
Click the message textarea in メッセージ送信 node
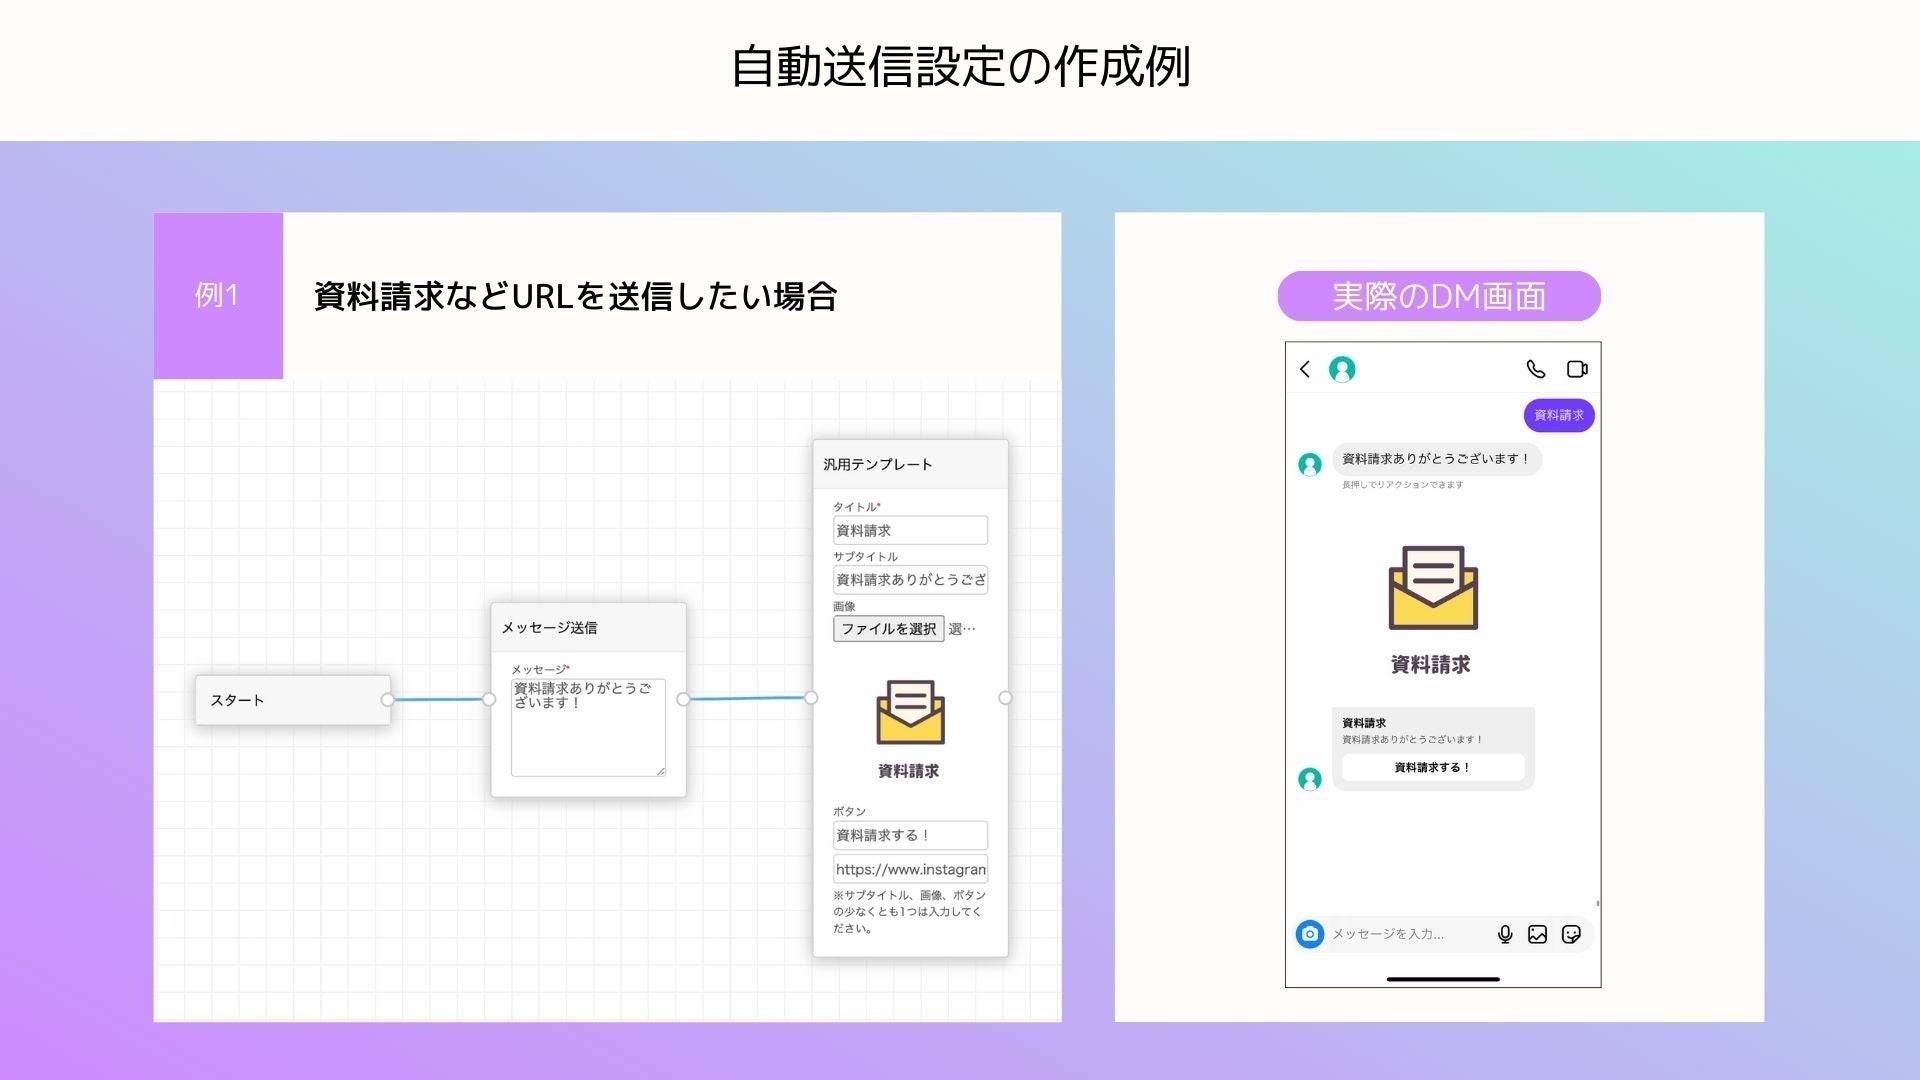point(588,728)
